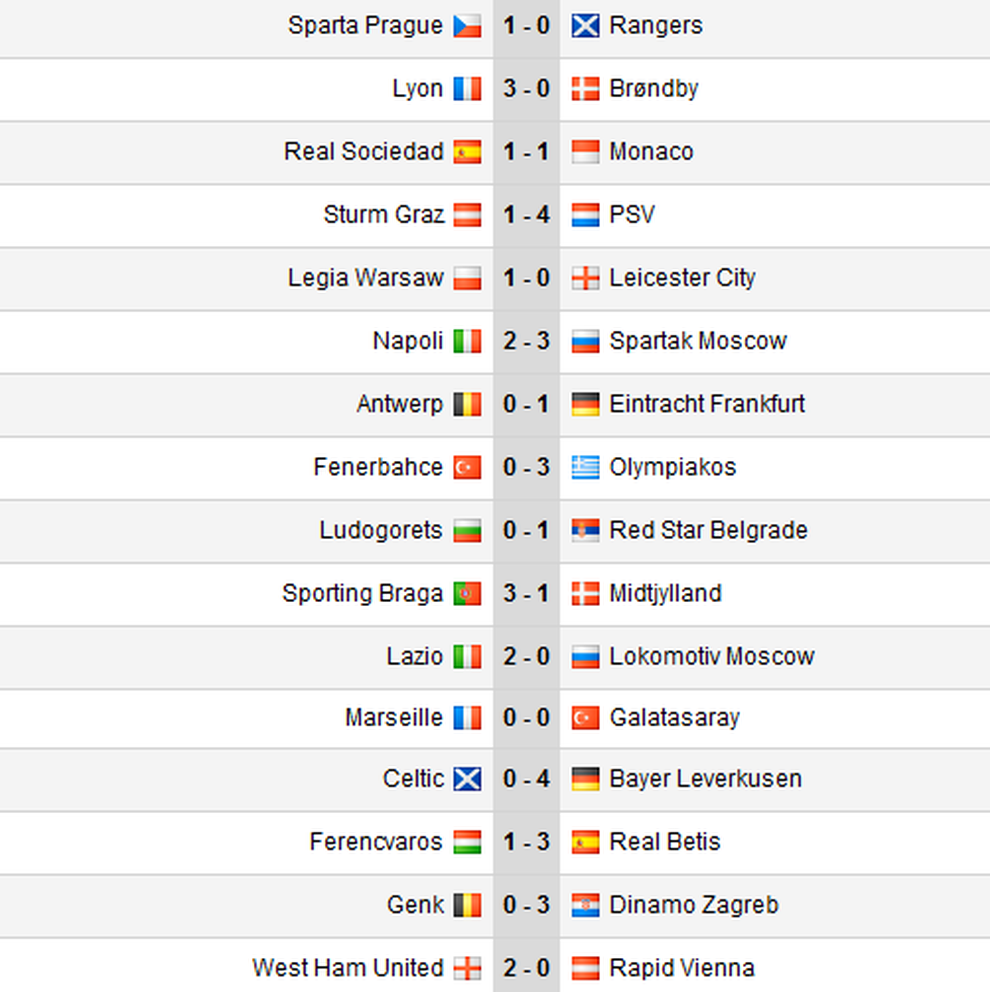Image resolution: width=990 pixels, height=992 pixels.
Task: Open the Spartak Moscow team link
Action: pos(698,341)
